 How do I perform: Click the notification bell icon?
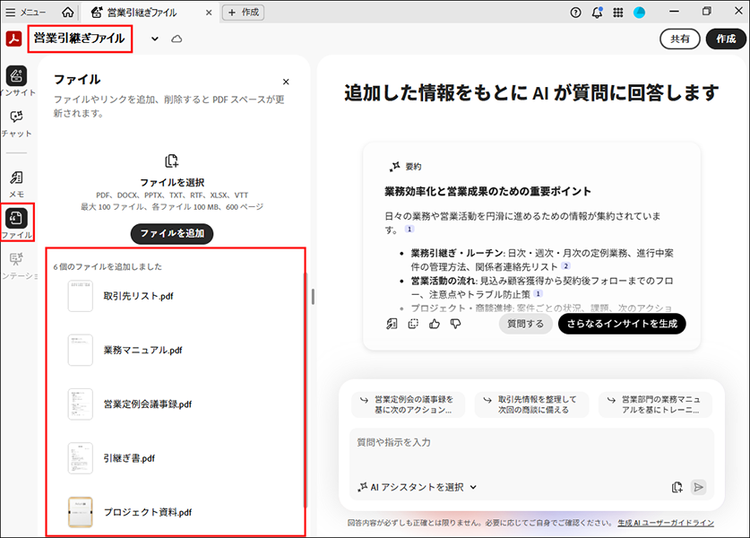point(597,12)
